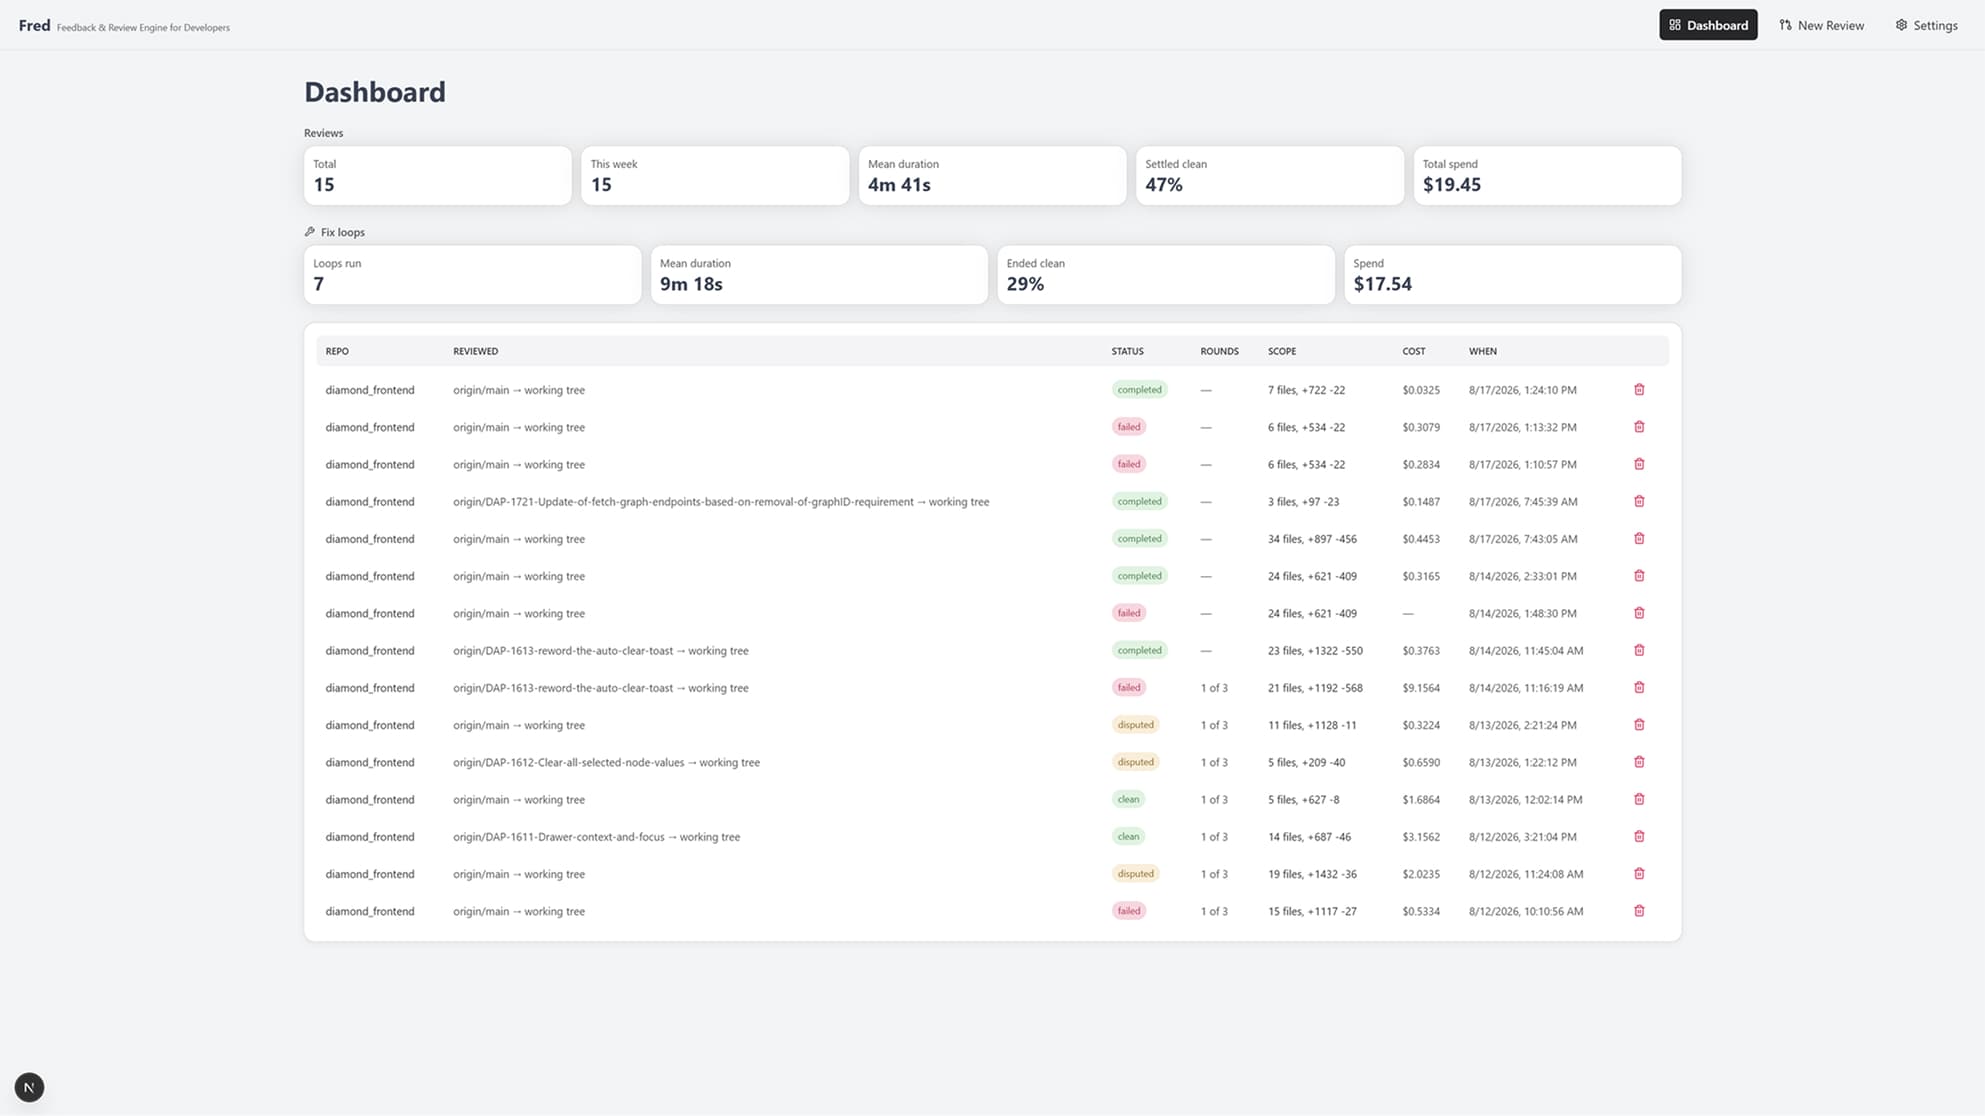Click the Loops run 7 card
The height and width of the screenshot is (1116, 1985).
pyautogui.click(x=472, y=275)
